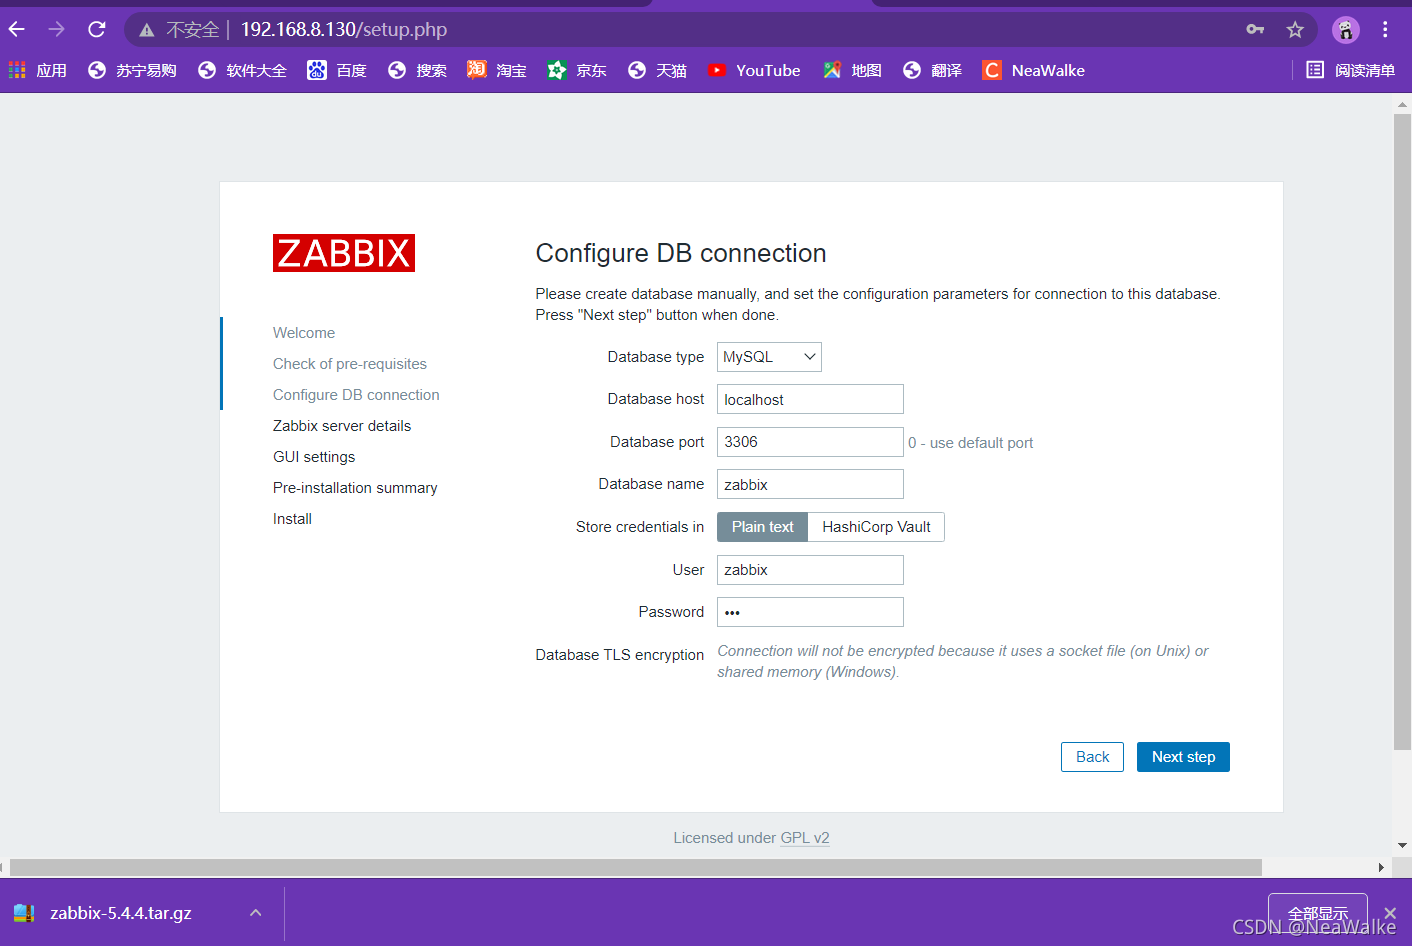This screenshot has width=1412, height=946.
Task: Open the YouTube bookmark
Action: point(754,70)
